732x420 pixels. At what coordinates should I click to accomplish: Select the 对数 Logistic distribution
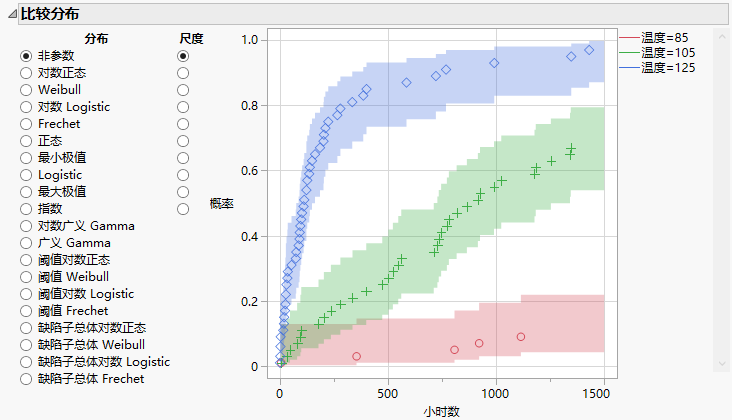pyautogui.click(x=26, y=107)
